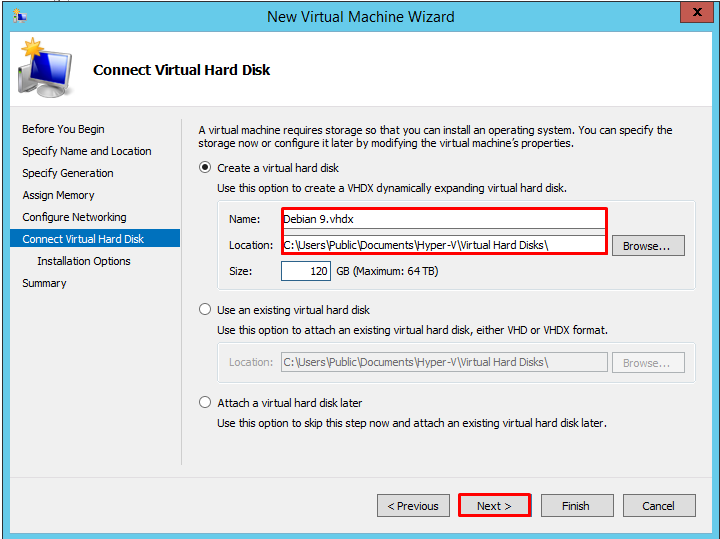Viewport: 720px width, 539px height.
Task: Open Connect Virtual Hard Disk step
Action: (x=95, y=238)
